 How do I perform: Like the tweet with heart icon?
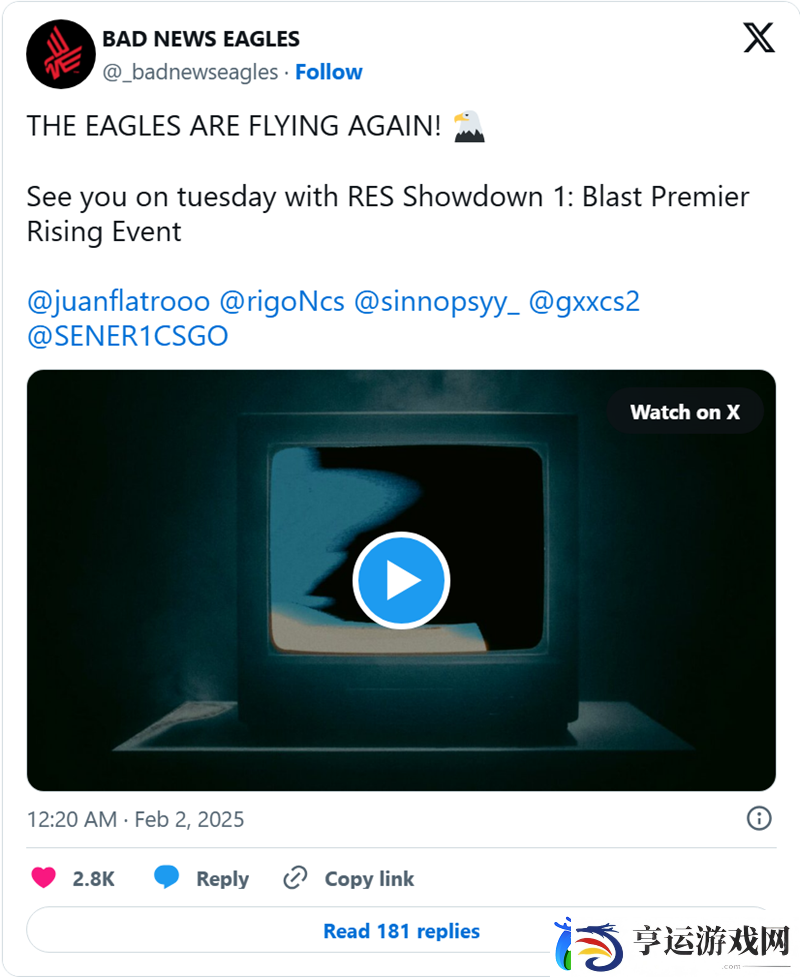click(44, 877)
